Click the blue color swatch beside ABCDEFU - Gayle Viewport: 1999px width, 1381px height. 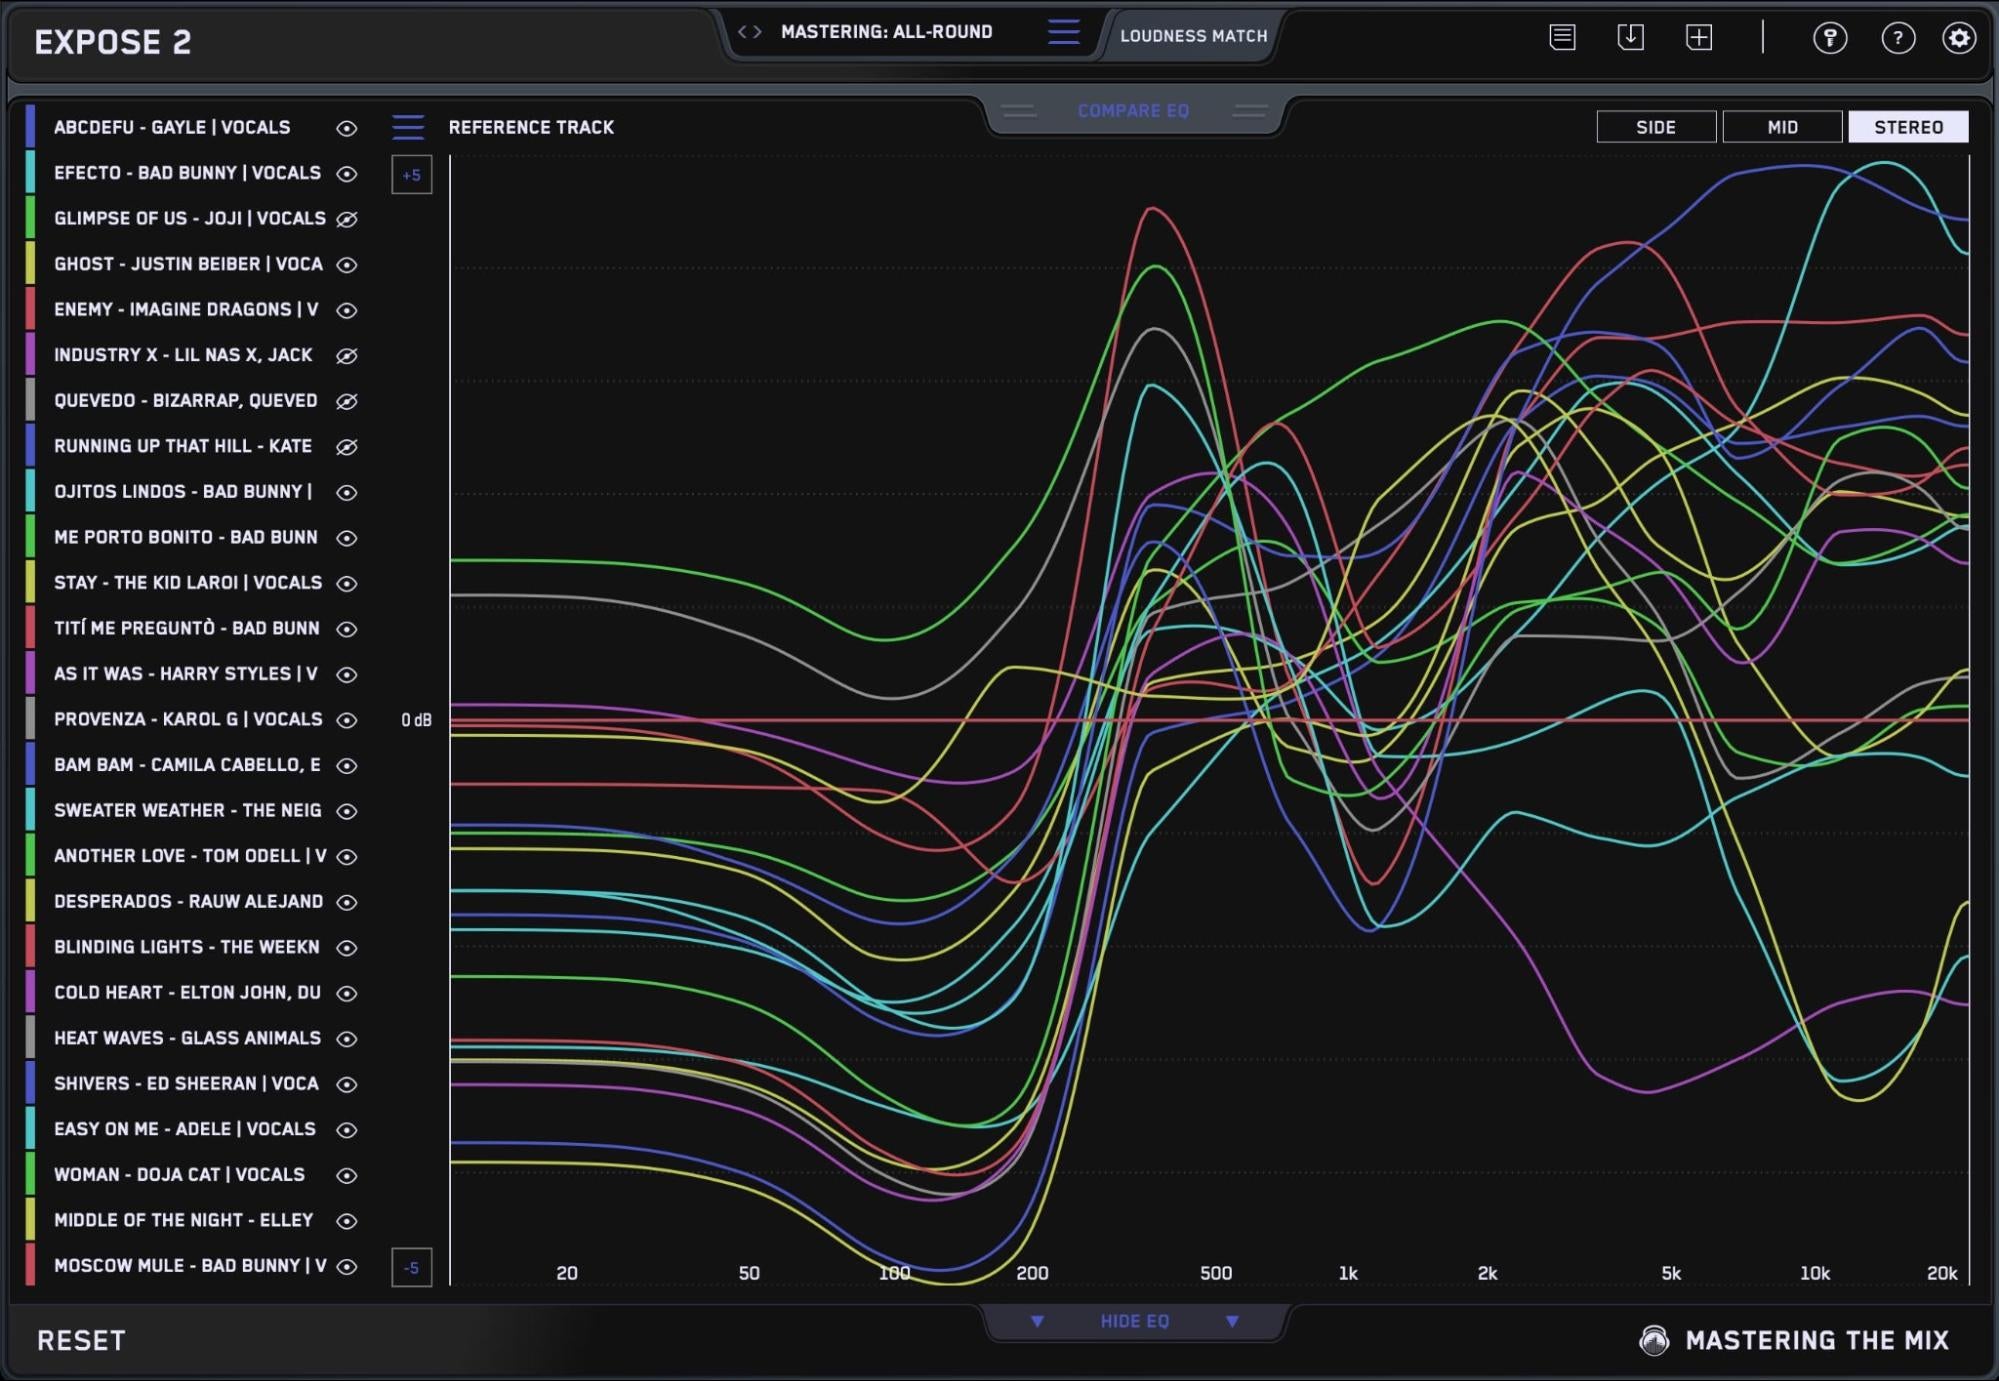click(30, 127)
